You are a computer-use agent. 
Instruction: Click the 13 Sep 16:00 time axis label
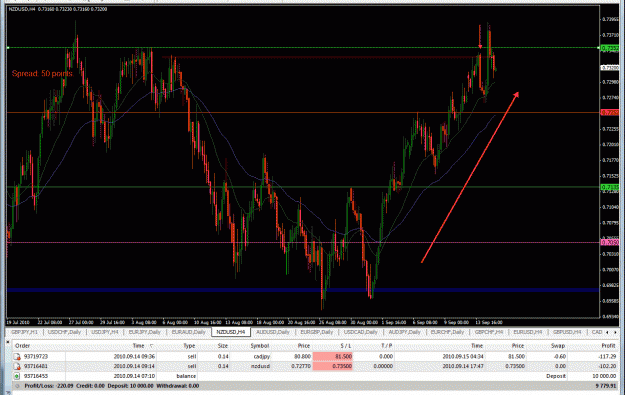tap(488, 322)
